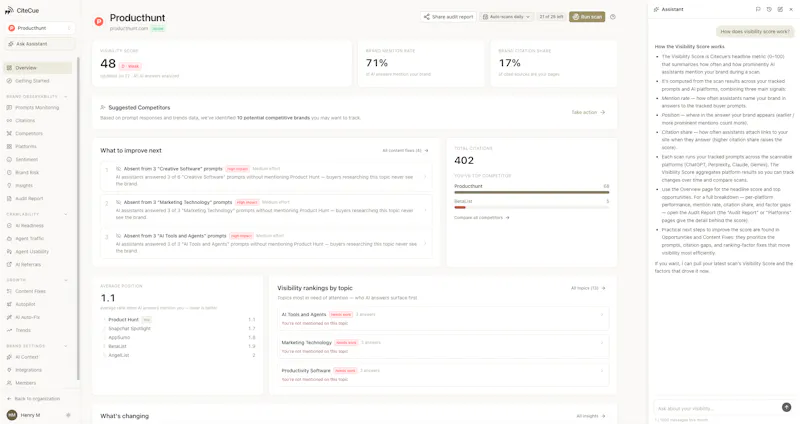The width and height of the screenshot is (800, 424).
Task: Click the AppSumo position row
Action: point(179,337)
